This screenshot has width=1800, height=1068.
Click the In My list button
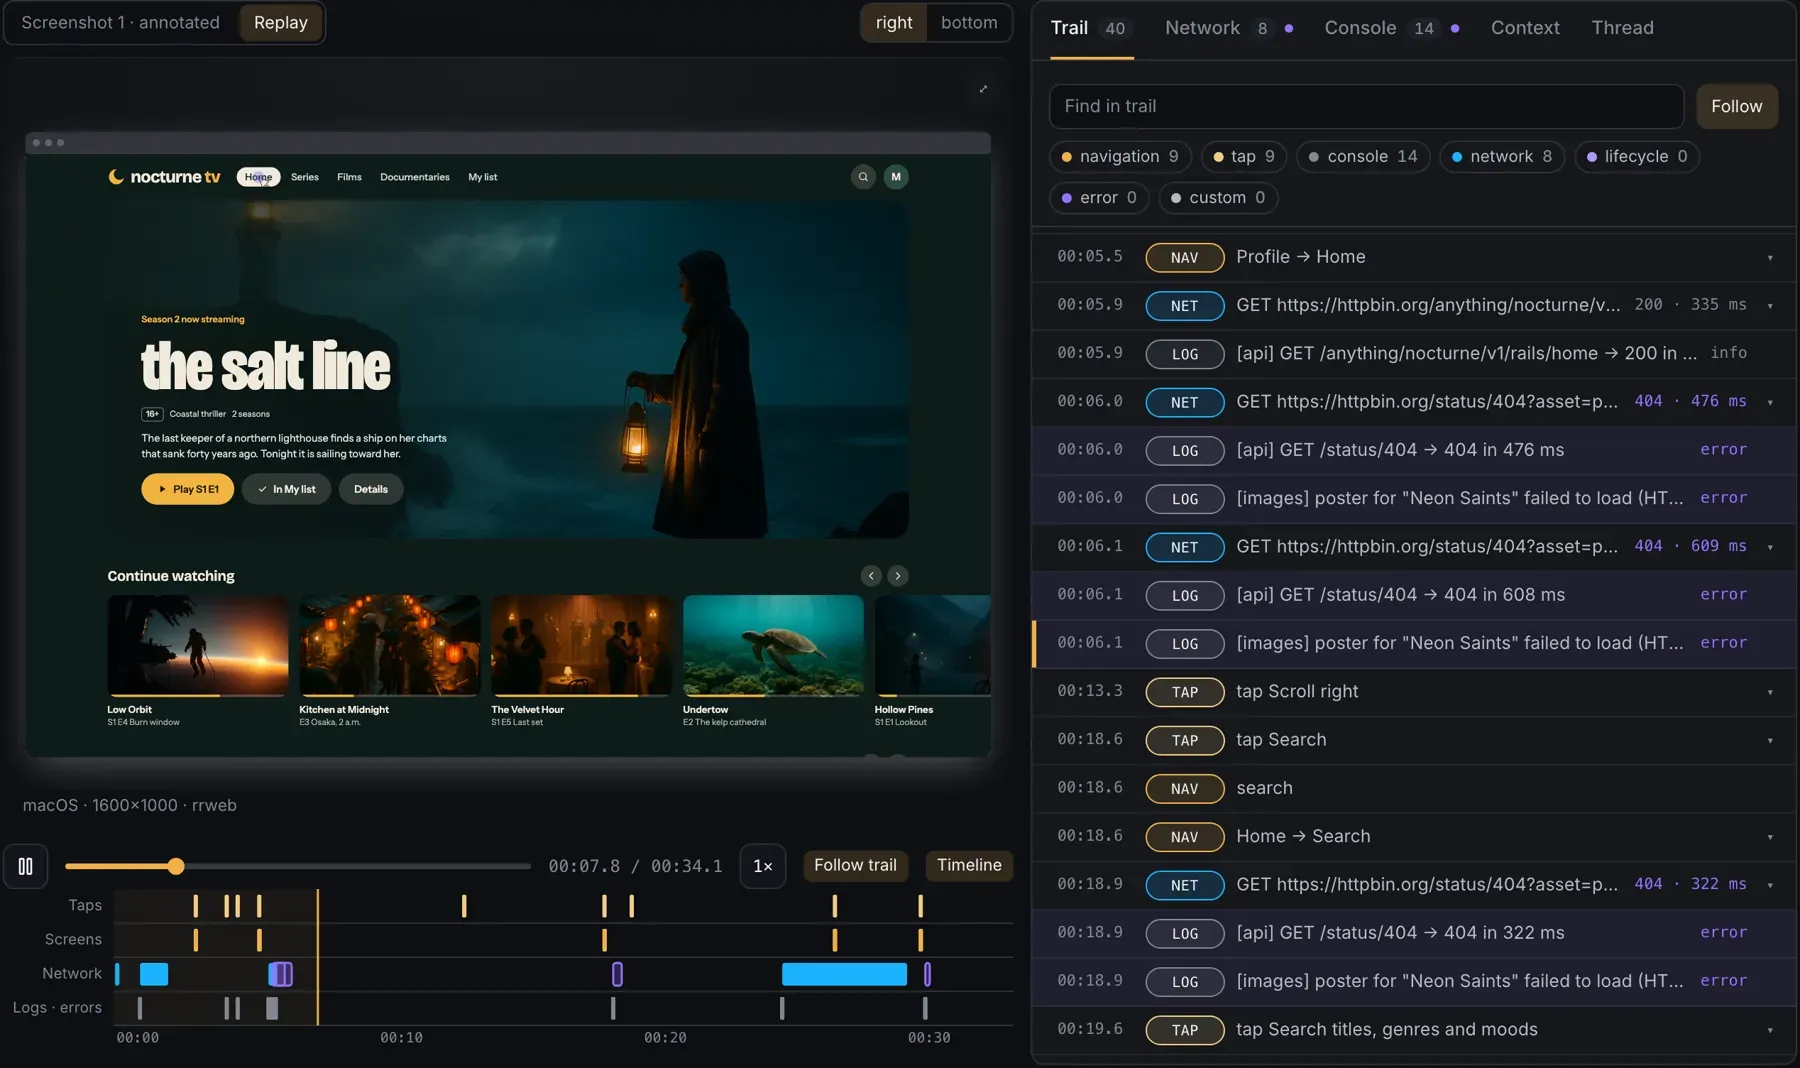coord(286,489)
